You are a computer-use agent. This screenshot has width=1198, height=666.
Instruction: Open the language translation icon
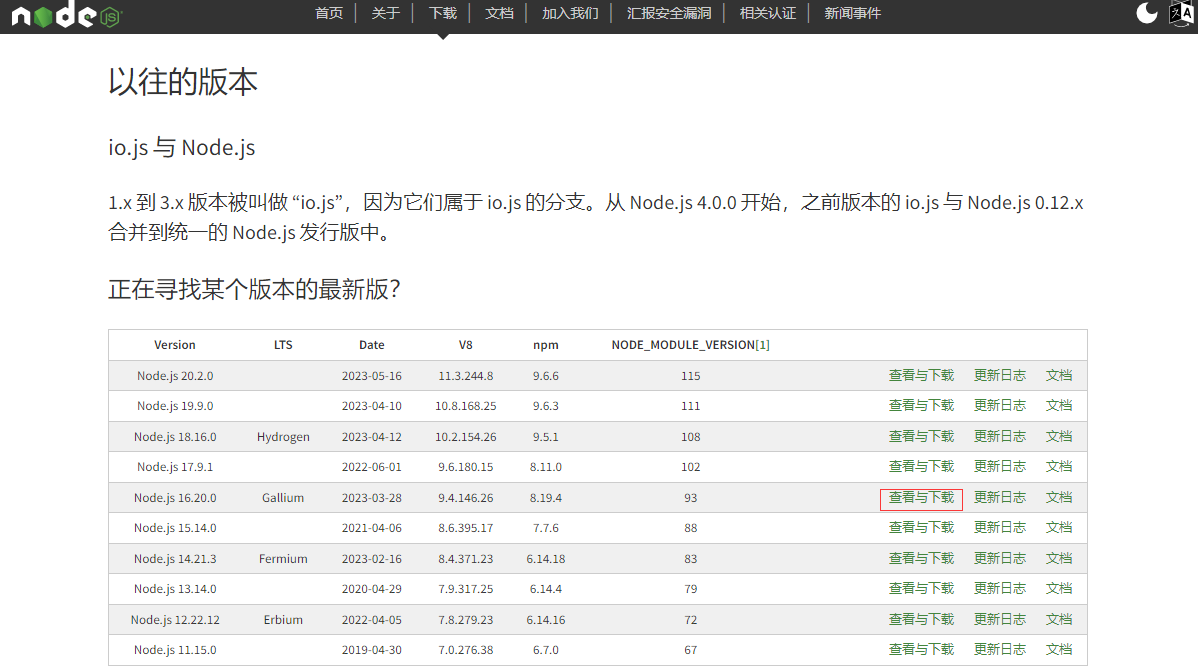coord(1181,14)
